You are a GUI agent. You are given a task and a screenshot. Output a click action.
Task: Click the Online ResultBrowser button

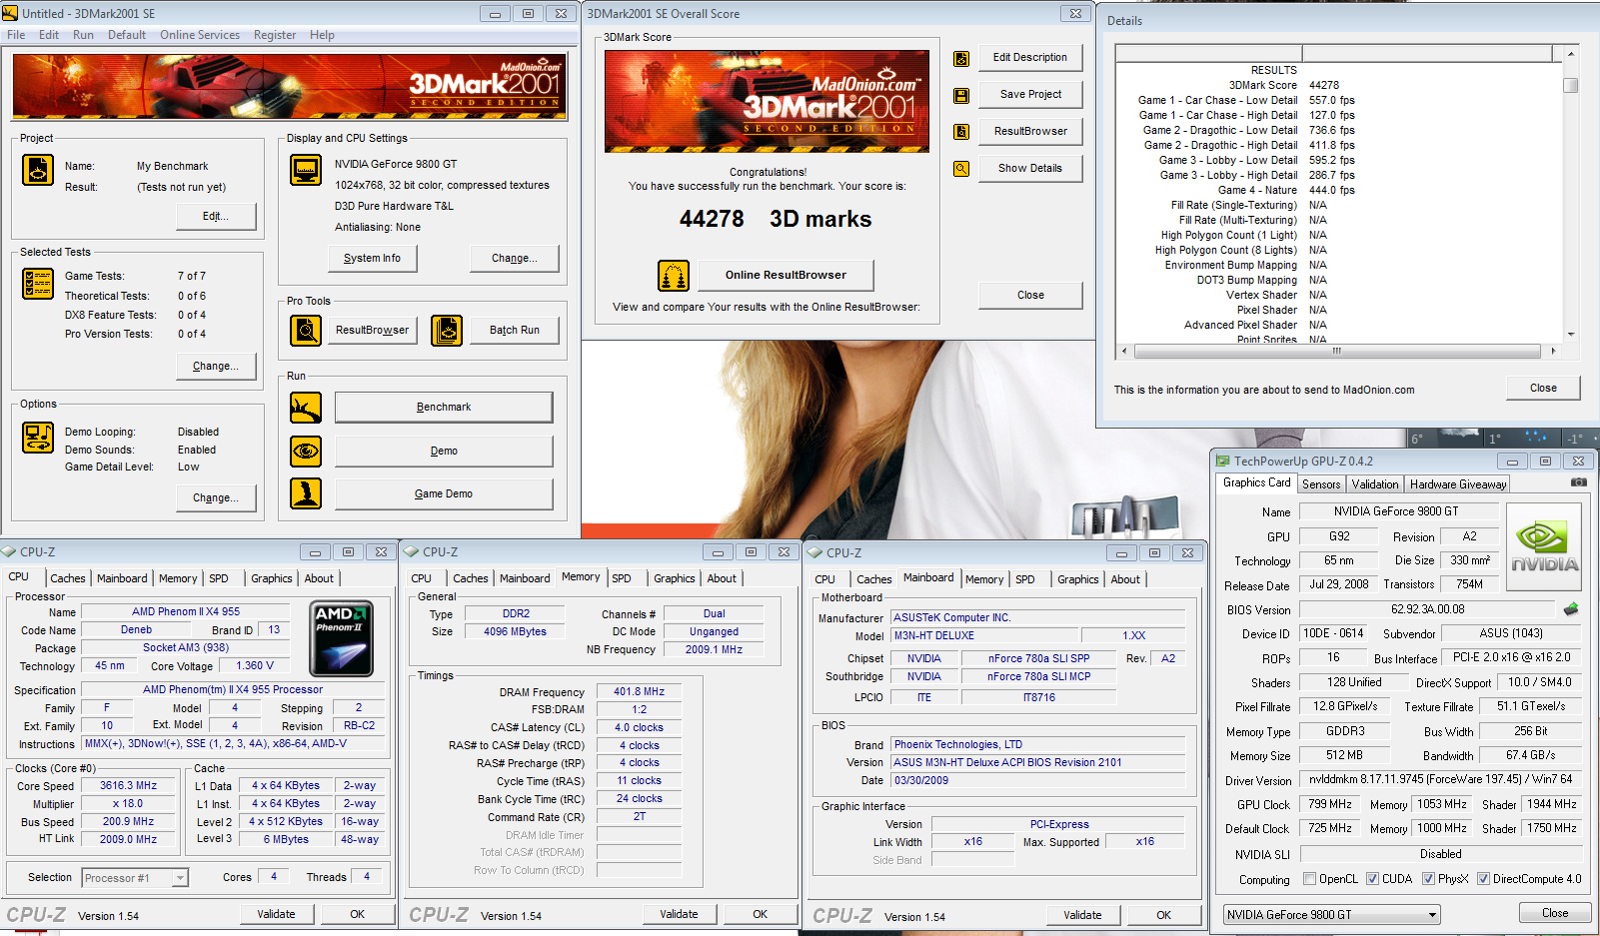pos(785,275)
